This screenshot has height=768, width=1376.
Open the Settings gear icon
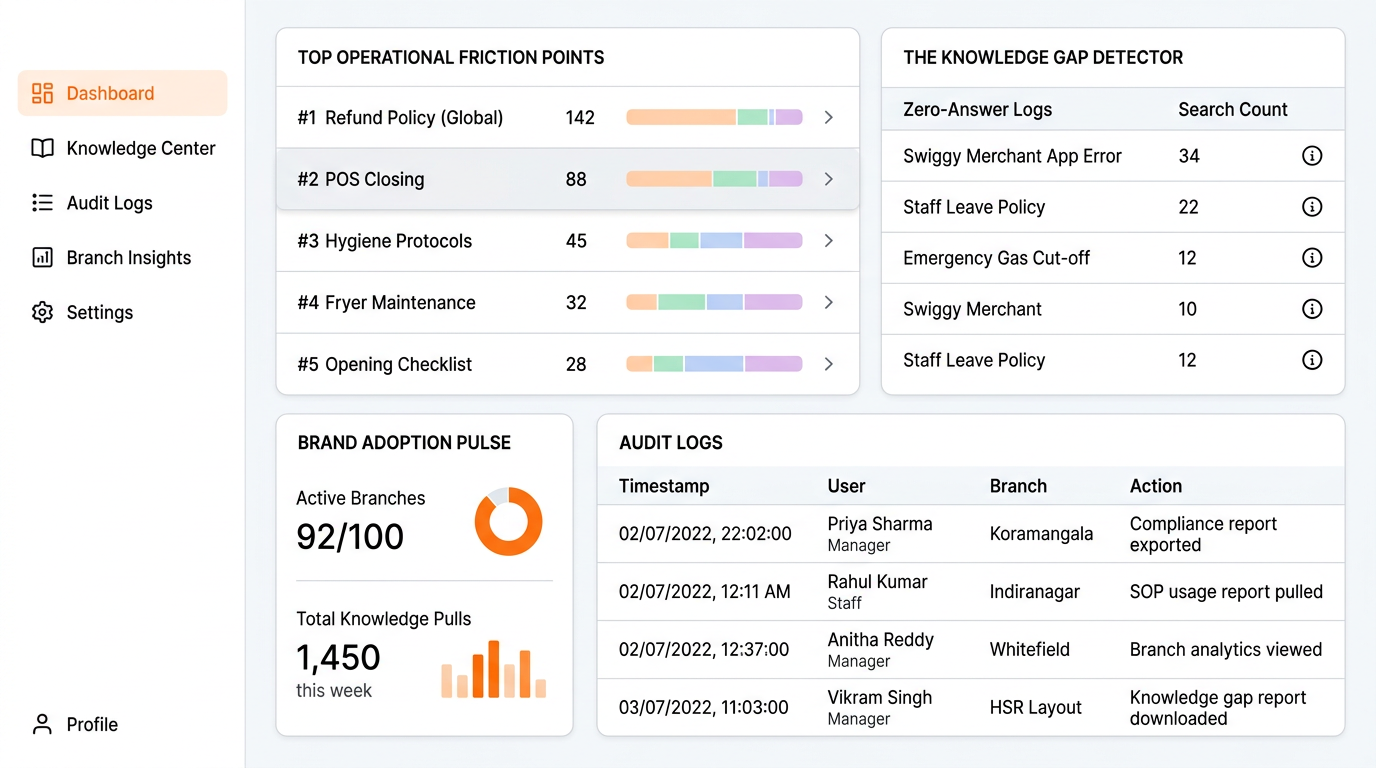(x=42, y=312)
